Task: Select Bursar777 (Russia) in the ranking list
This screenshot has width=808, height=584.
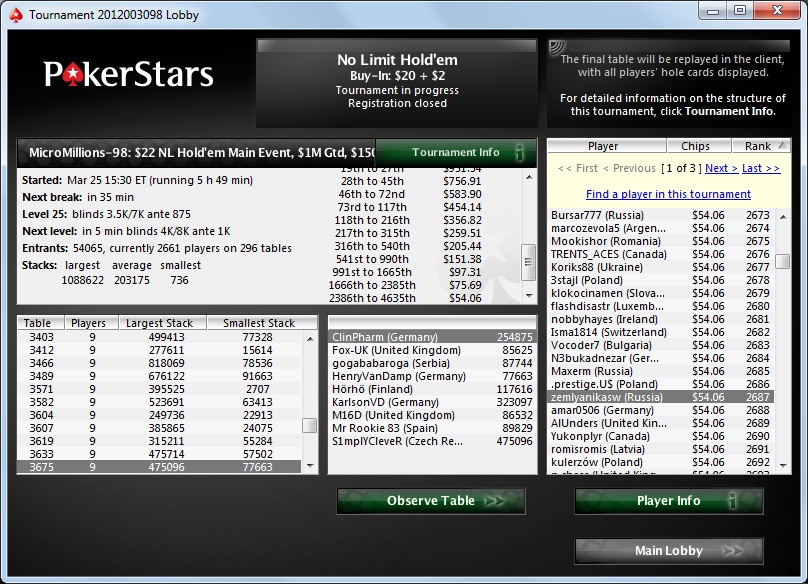Action: coord(662,215)
